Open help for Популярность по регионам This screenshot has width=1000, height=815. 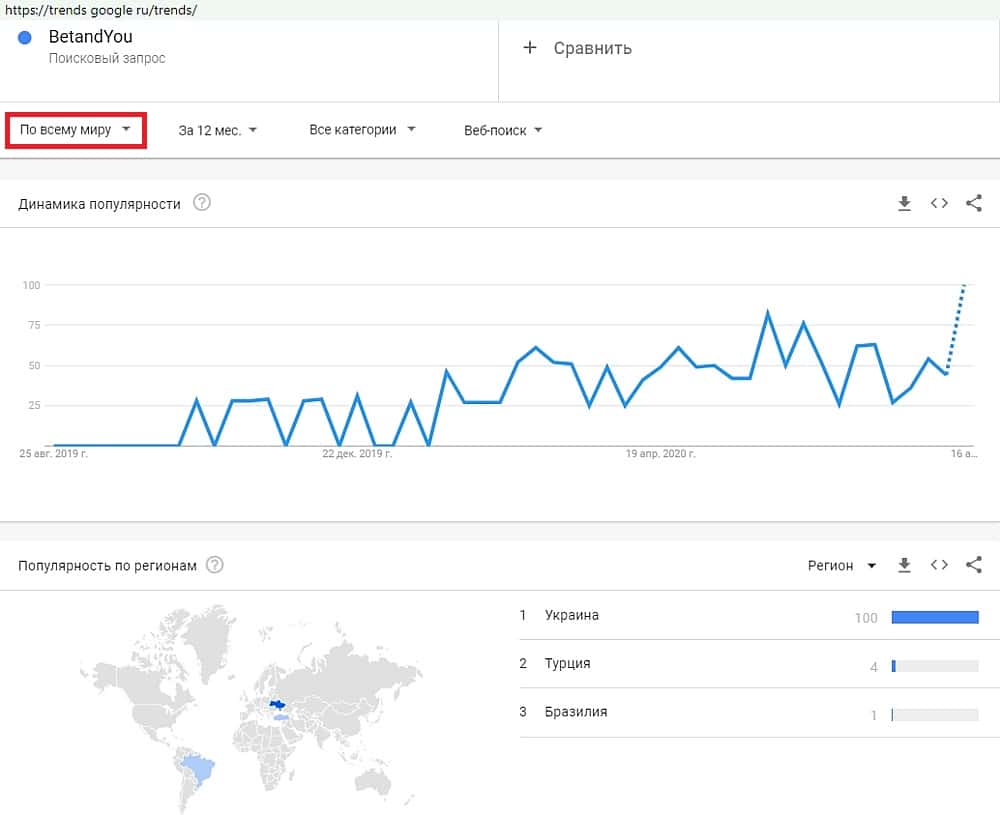[x=215, y=566]
